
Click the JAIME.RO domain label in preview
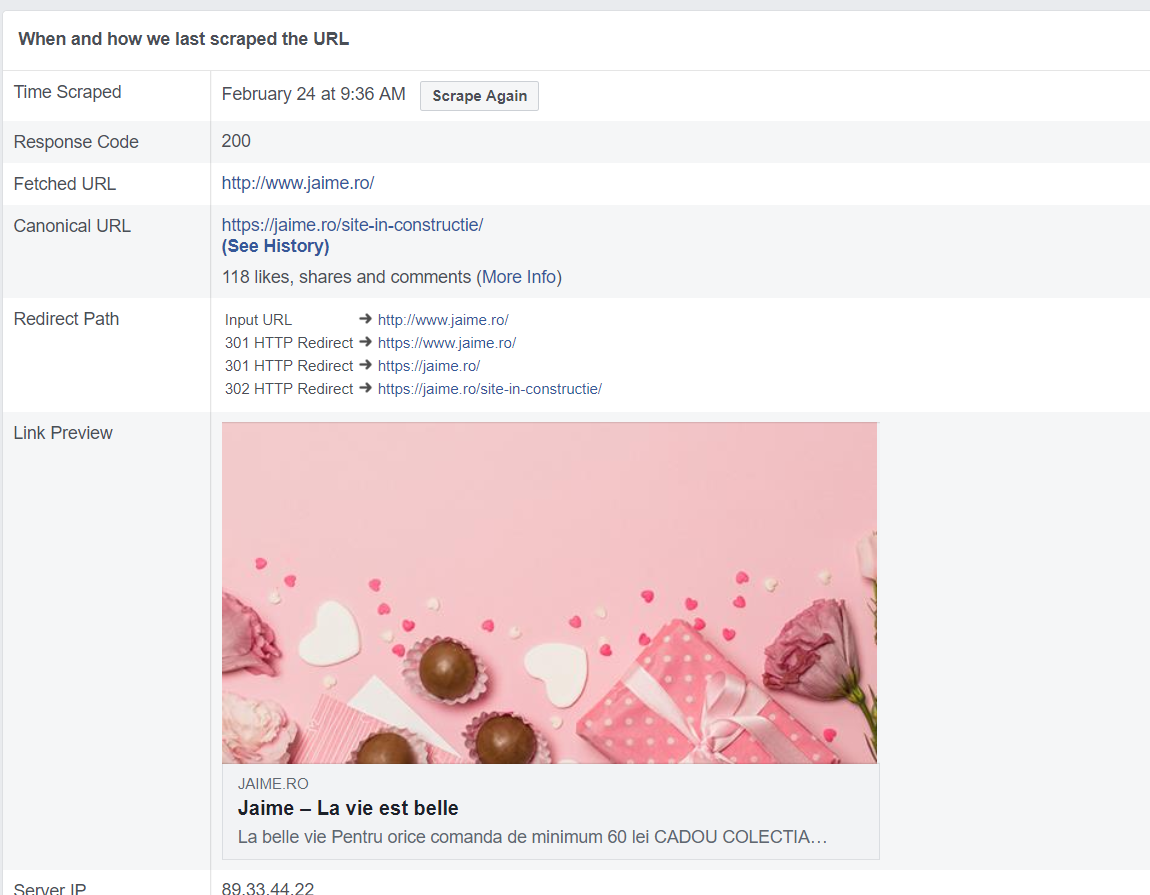point(273,783)
